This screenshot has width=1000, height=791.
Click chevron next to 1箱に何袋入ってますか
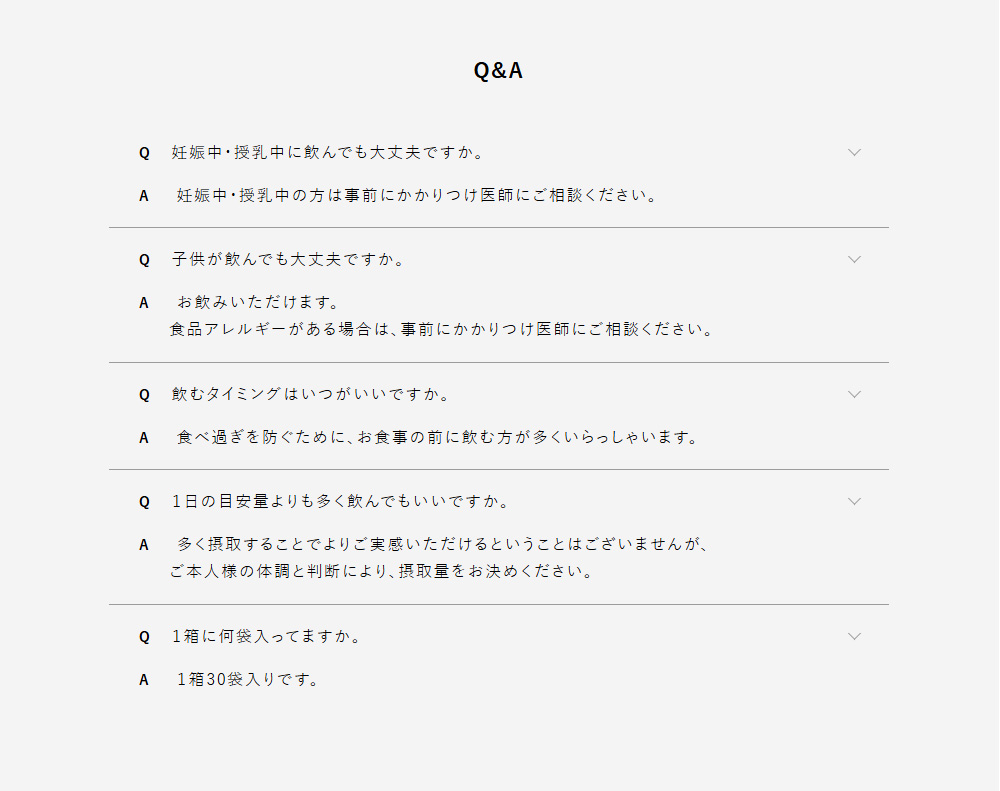[x=854, y=636]
